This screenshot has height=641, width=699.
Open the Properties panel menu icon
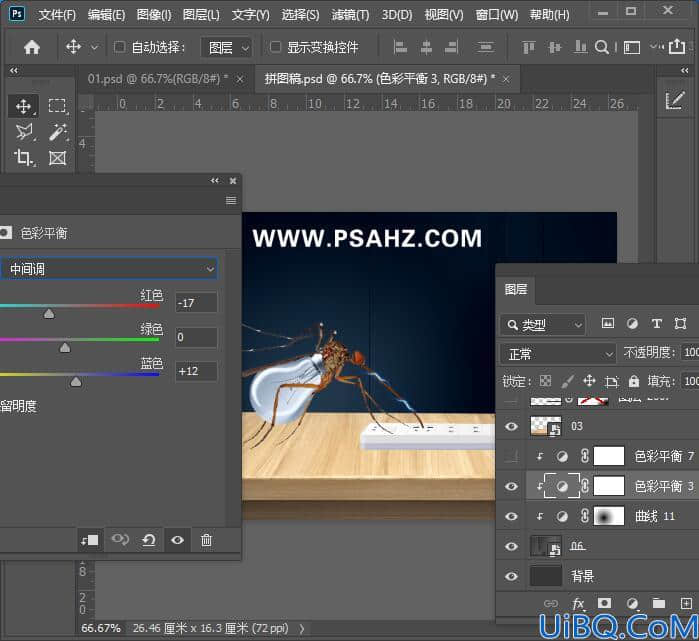231,200
